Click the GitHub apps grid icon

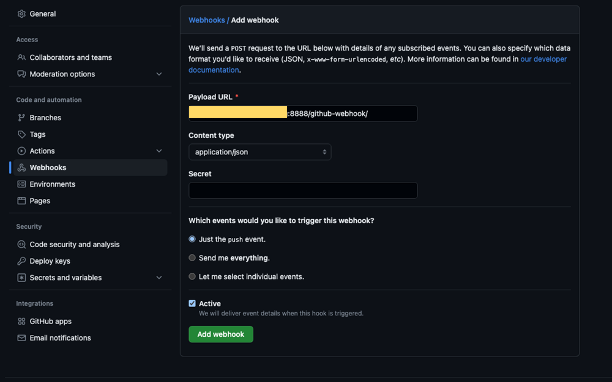click(21, 322)
